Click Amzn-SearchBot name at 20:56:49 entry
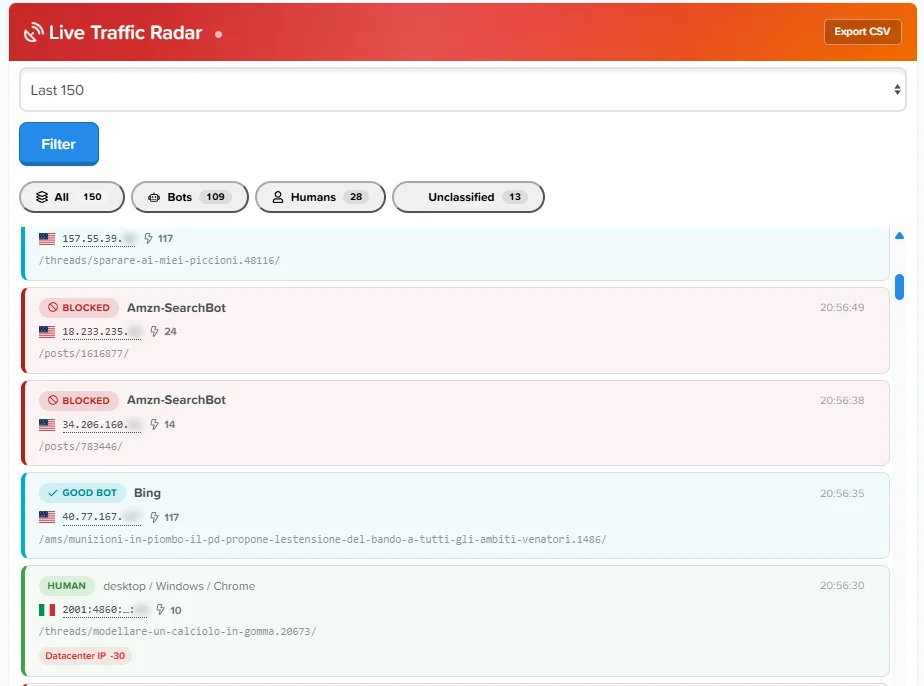The height and width of the screenshot is (686, 924). (x=176, y=308)
